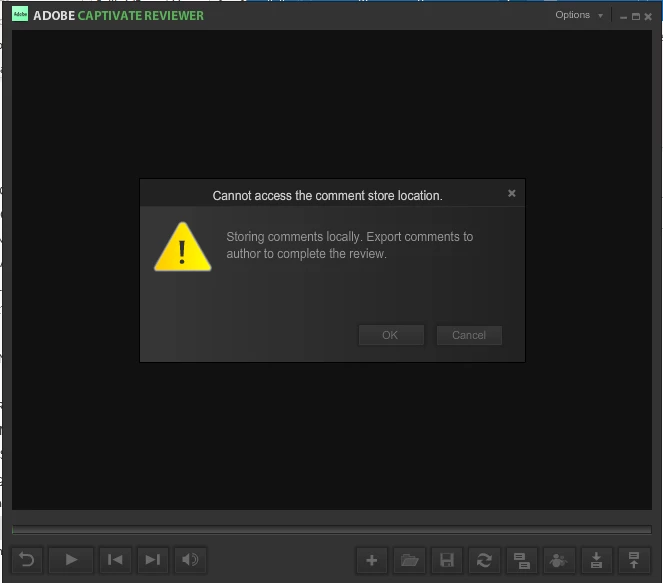Save comments with the floppy disk icon

point(447,561)
